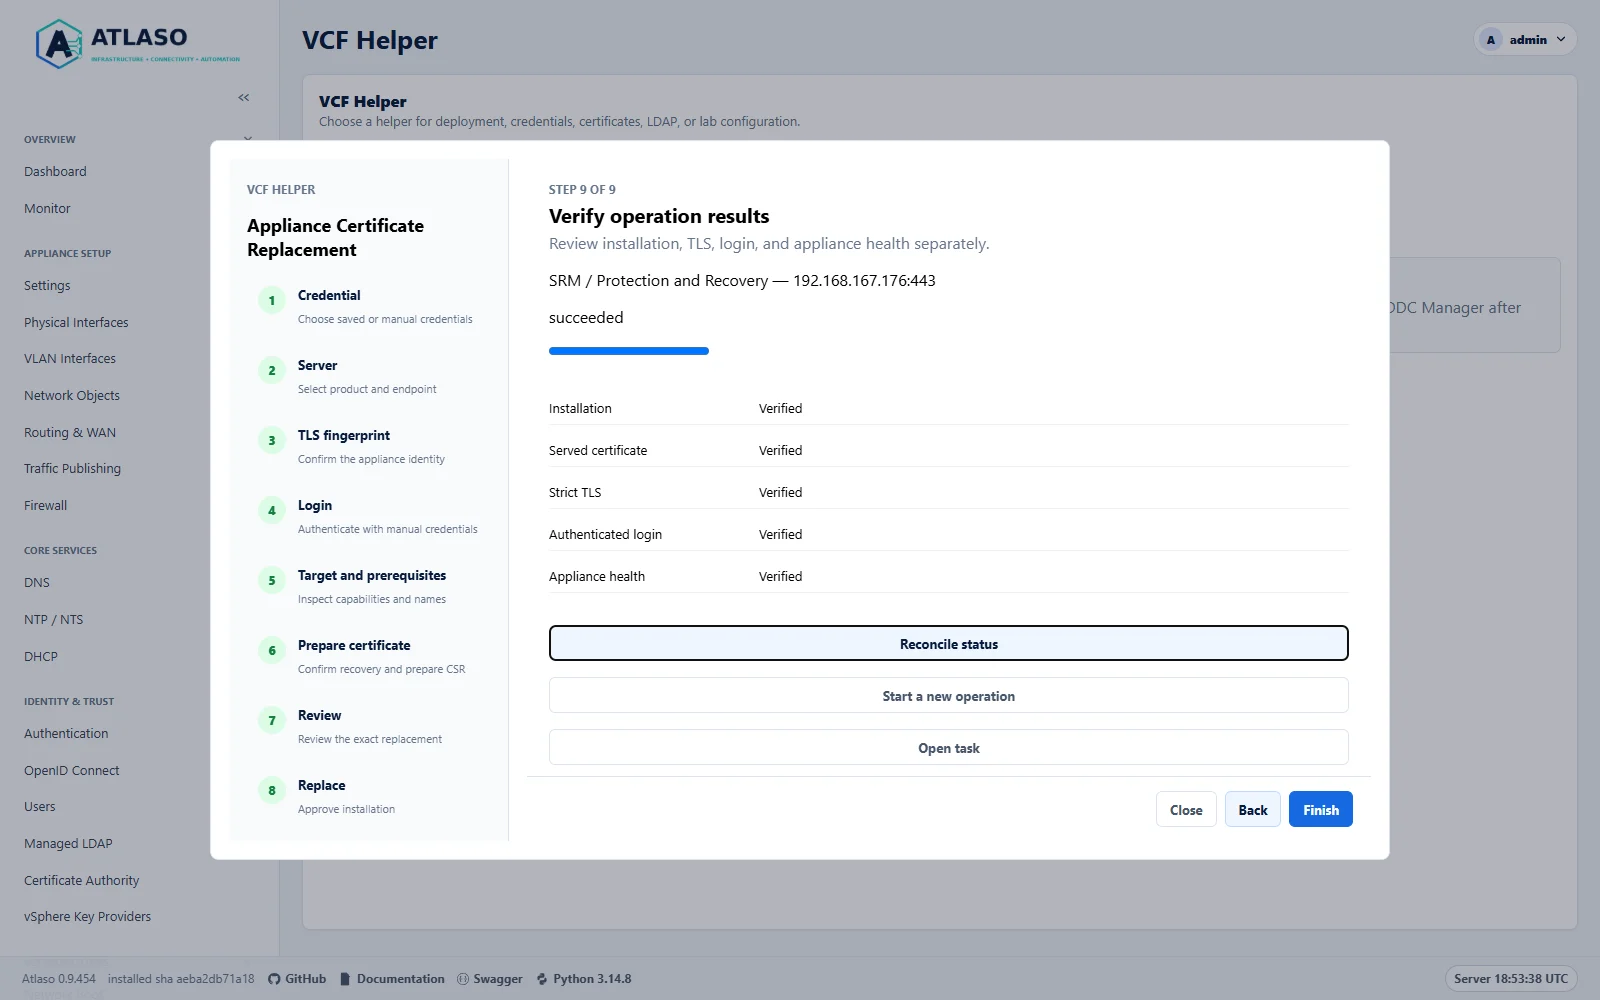
Task: Open Dashboard in the sidebar
Action: [55, 172]
